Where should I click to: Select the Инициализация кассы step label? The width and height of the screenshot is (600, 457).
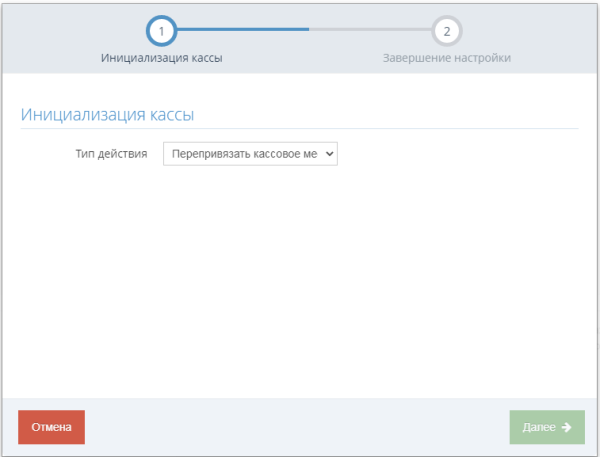click(x=161, y=58)
